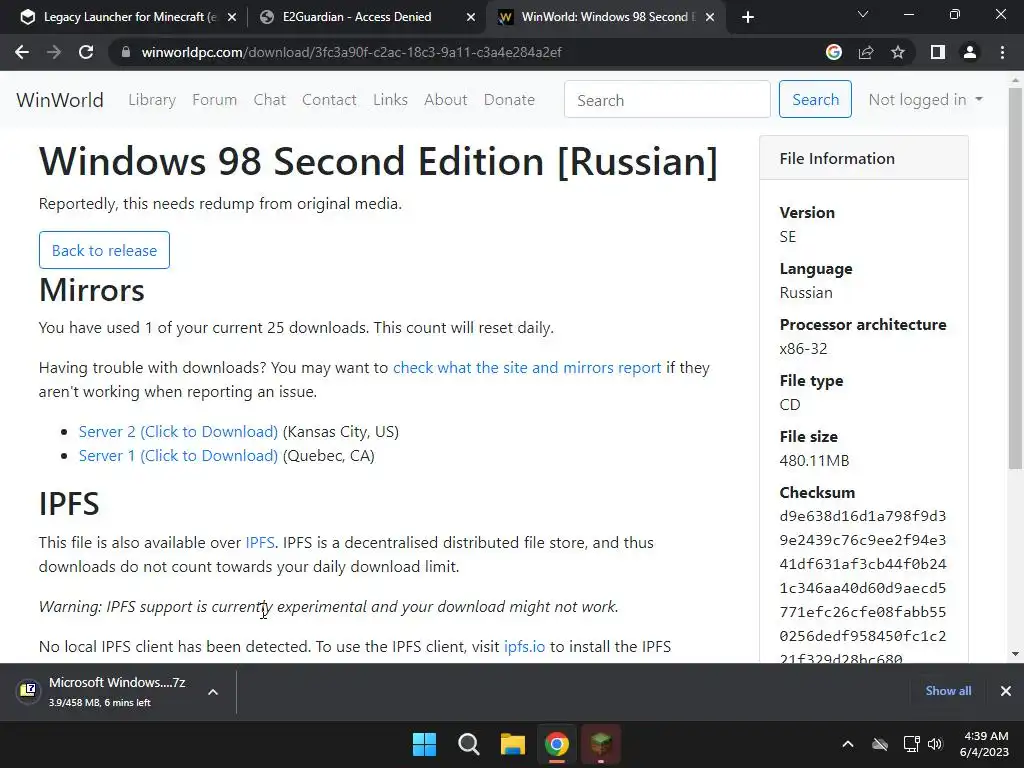Open the Library menu item
This screenshot has width=1024, height=768.
pos(152,100)
